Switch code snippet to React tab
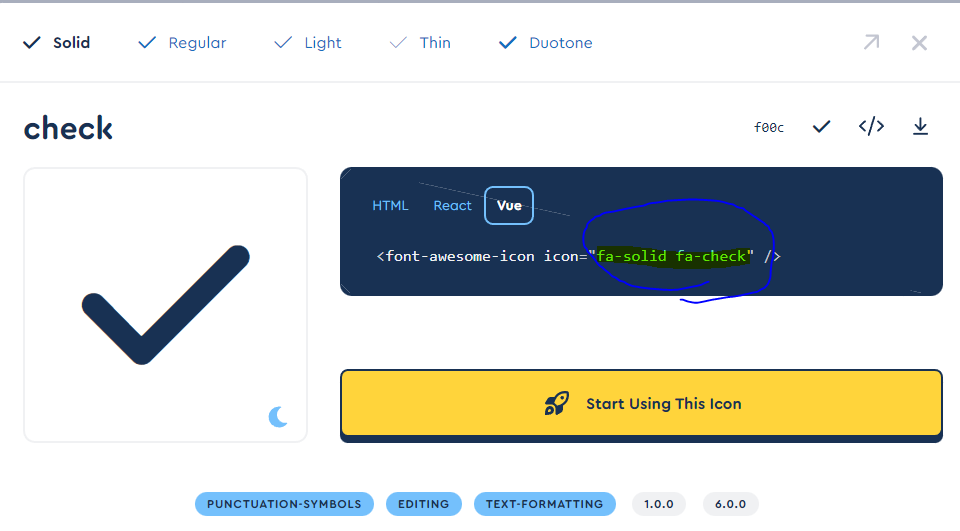The height and width of the screenshot is (531, 960). (452, 206)
